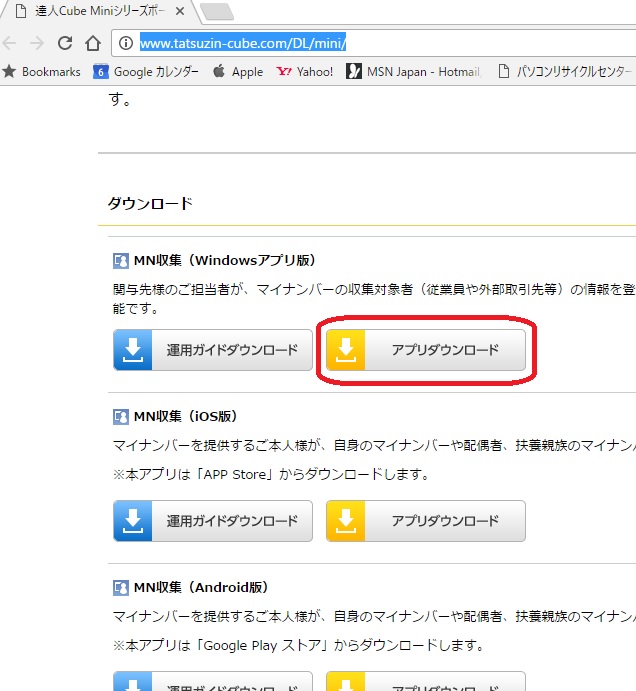Open Google カレンダー bookmark
The image size is (636, 691).
point(146,72)
